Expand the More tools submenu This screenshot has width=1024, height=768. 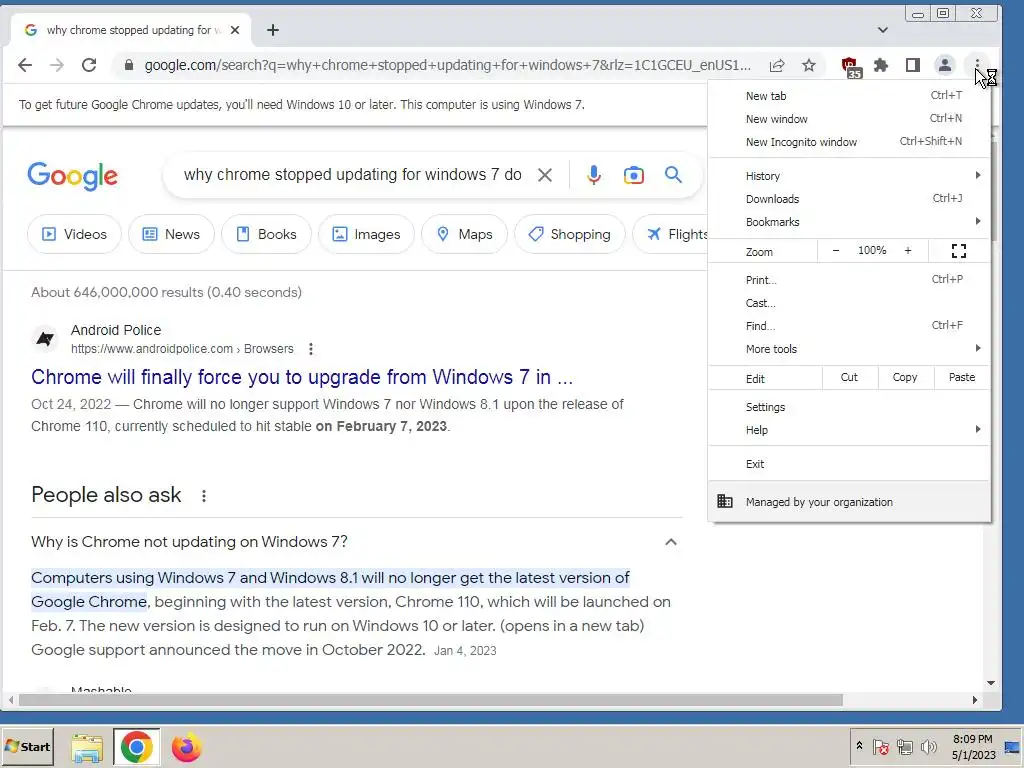click(x=850, y=349)
